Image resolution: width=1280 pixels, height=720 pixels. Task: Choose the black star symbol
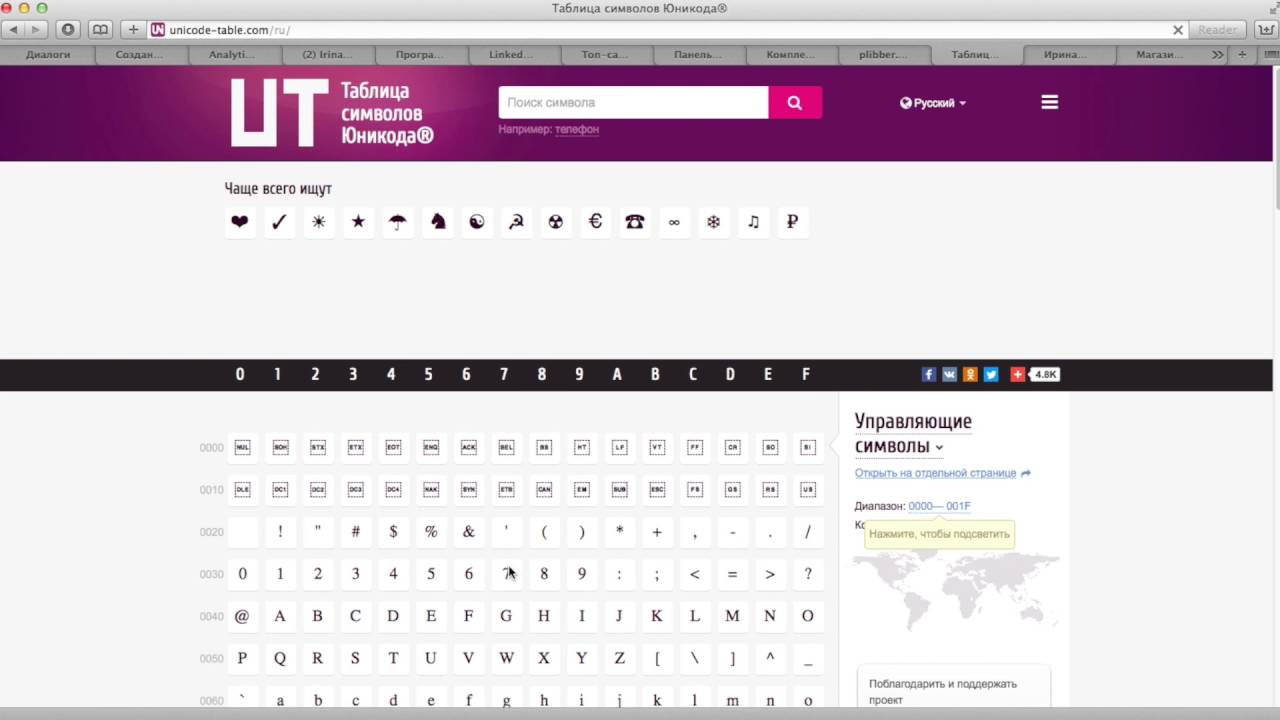358,222
